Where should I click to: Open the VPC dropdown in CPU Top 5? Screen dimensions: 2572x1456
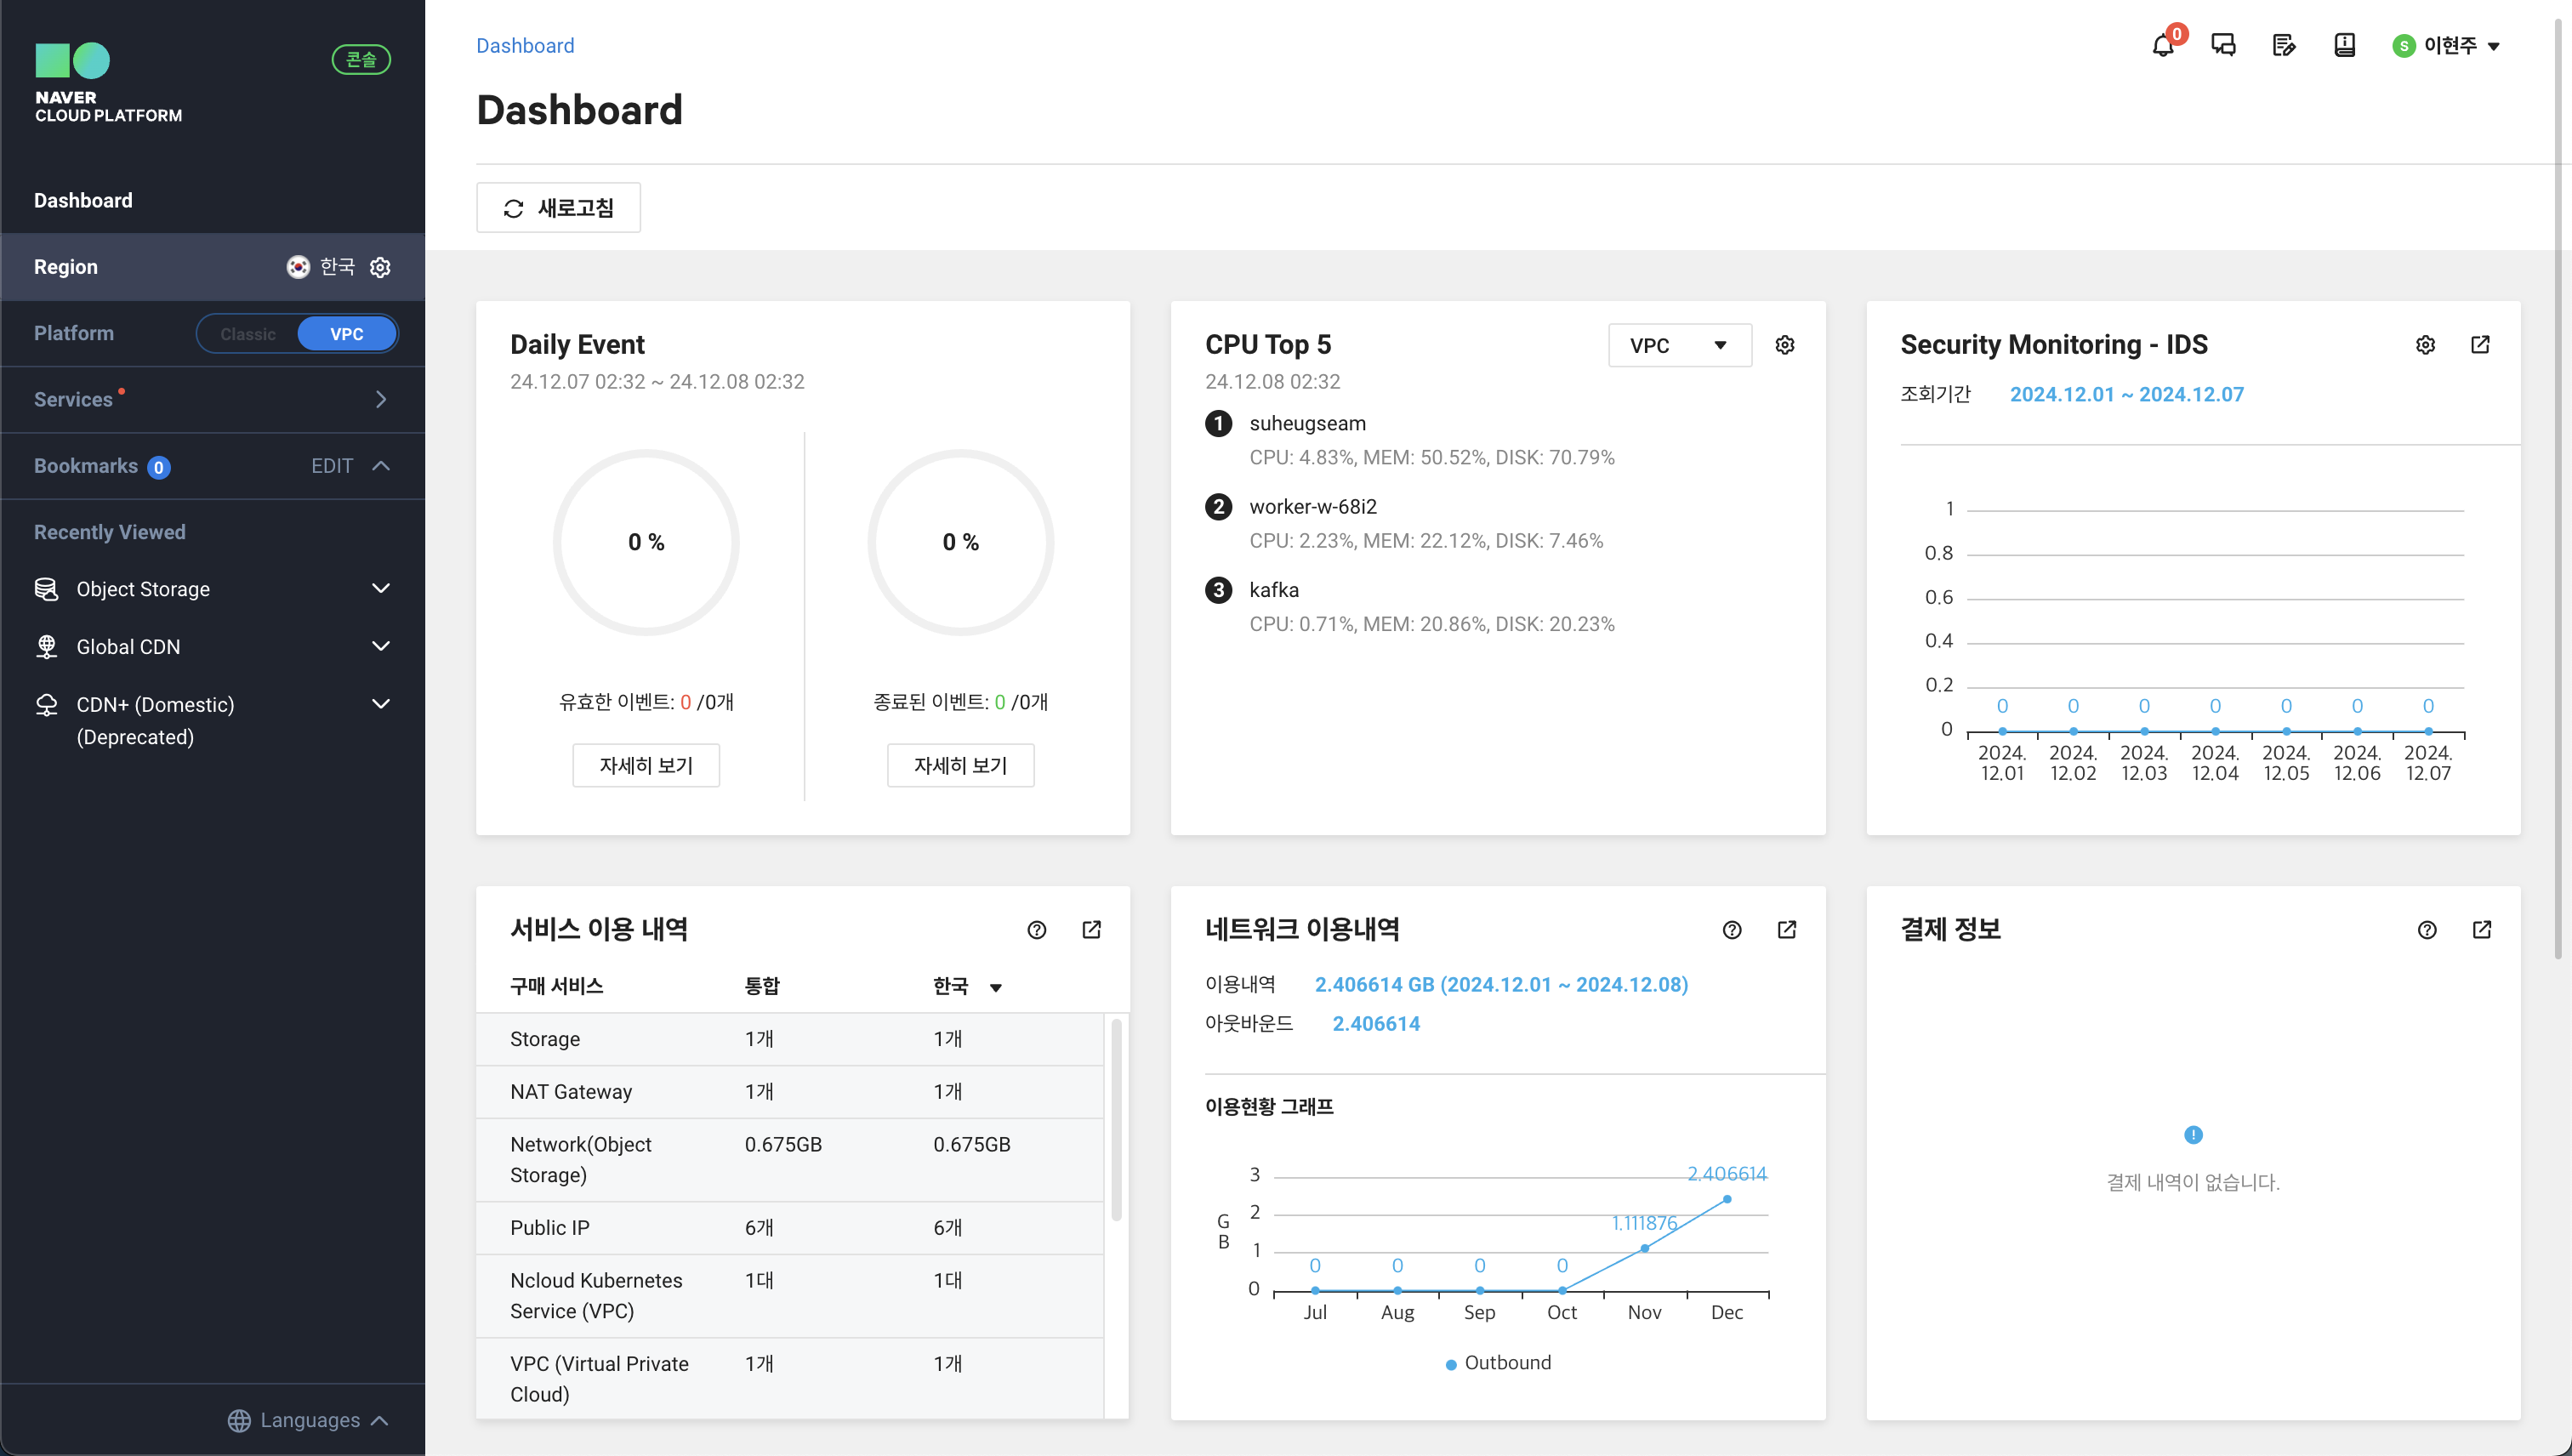(x=1679, y=345)
